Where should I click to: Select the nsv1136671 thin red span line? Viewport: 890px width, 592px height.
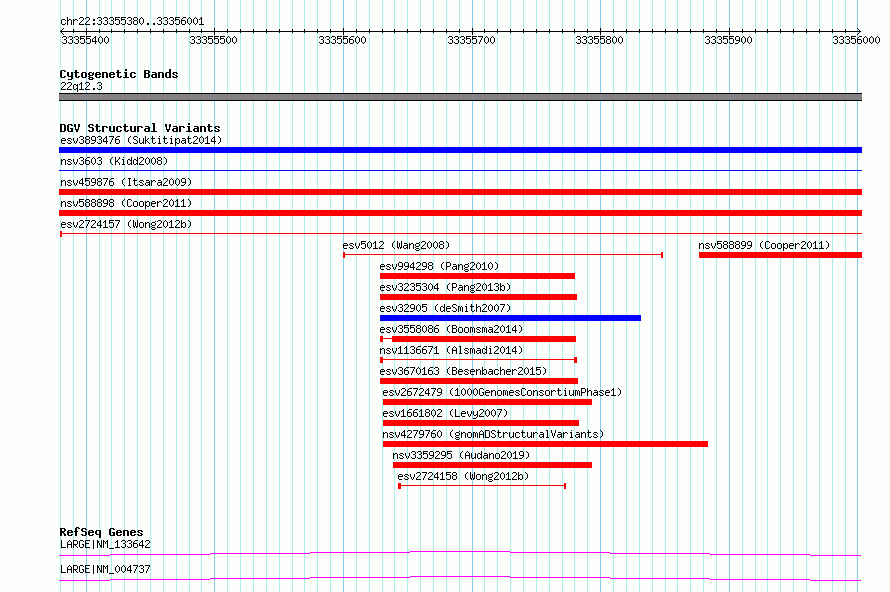coord(478,360)
